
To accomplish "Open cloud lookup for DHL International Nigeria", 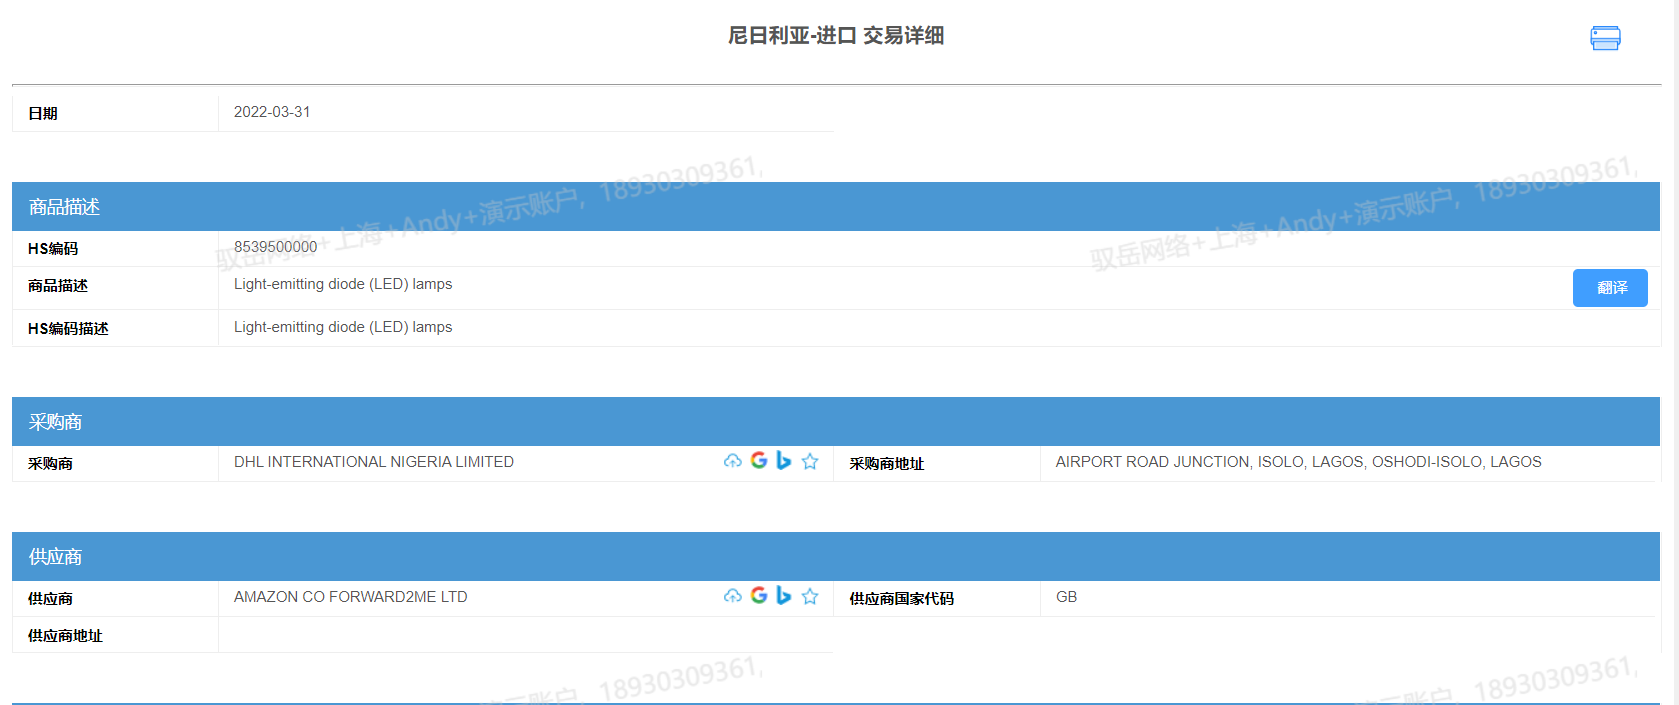I will pyautogui.click(x=733, y=461).
